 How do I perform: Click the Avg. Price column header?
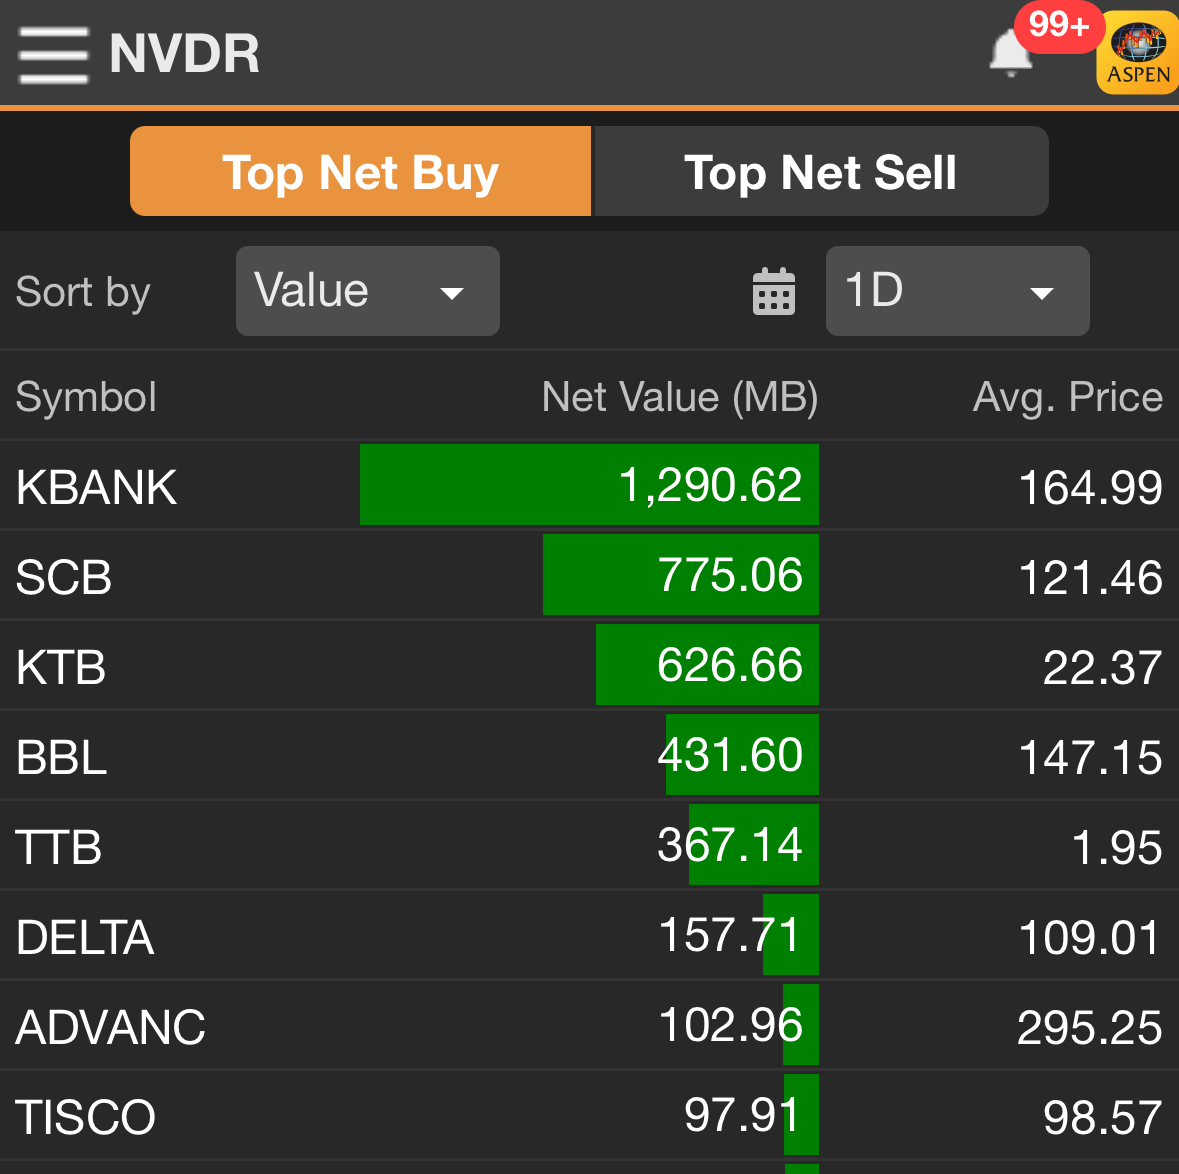pos(1067,397)
